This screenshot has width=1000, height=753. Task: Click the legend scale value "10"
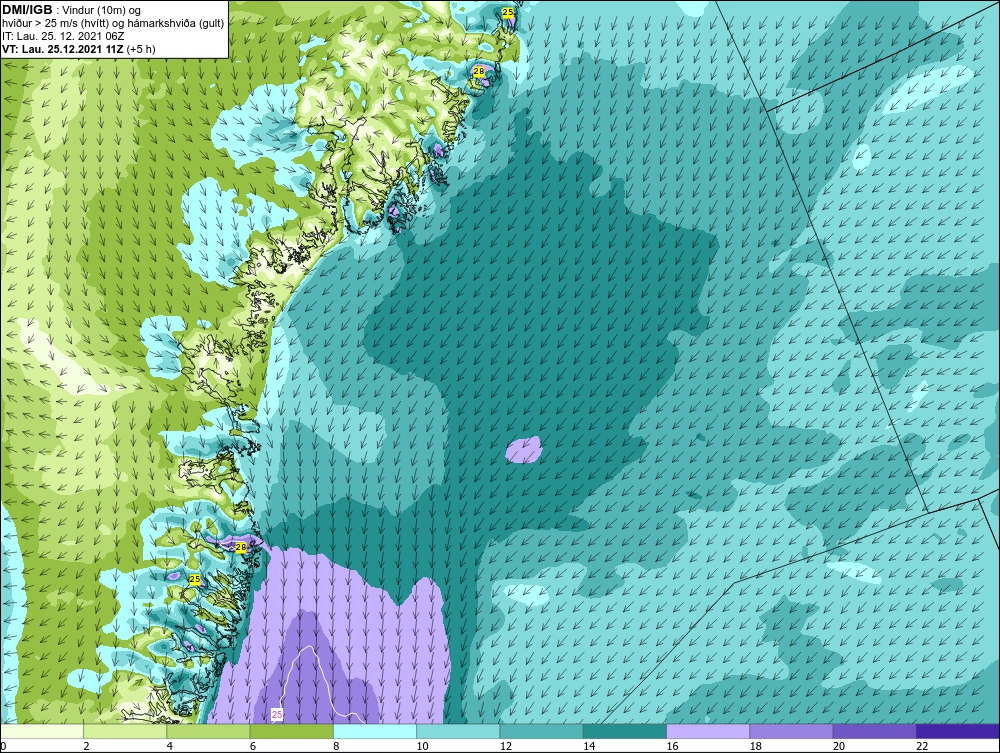tap(422, 747)
